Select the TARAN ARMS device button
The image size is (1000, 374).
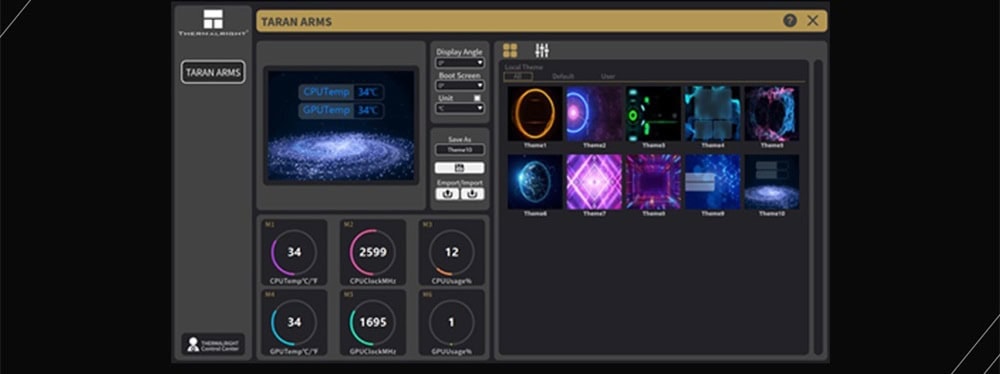(213, 72)
